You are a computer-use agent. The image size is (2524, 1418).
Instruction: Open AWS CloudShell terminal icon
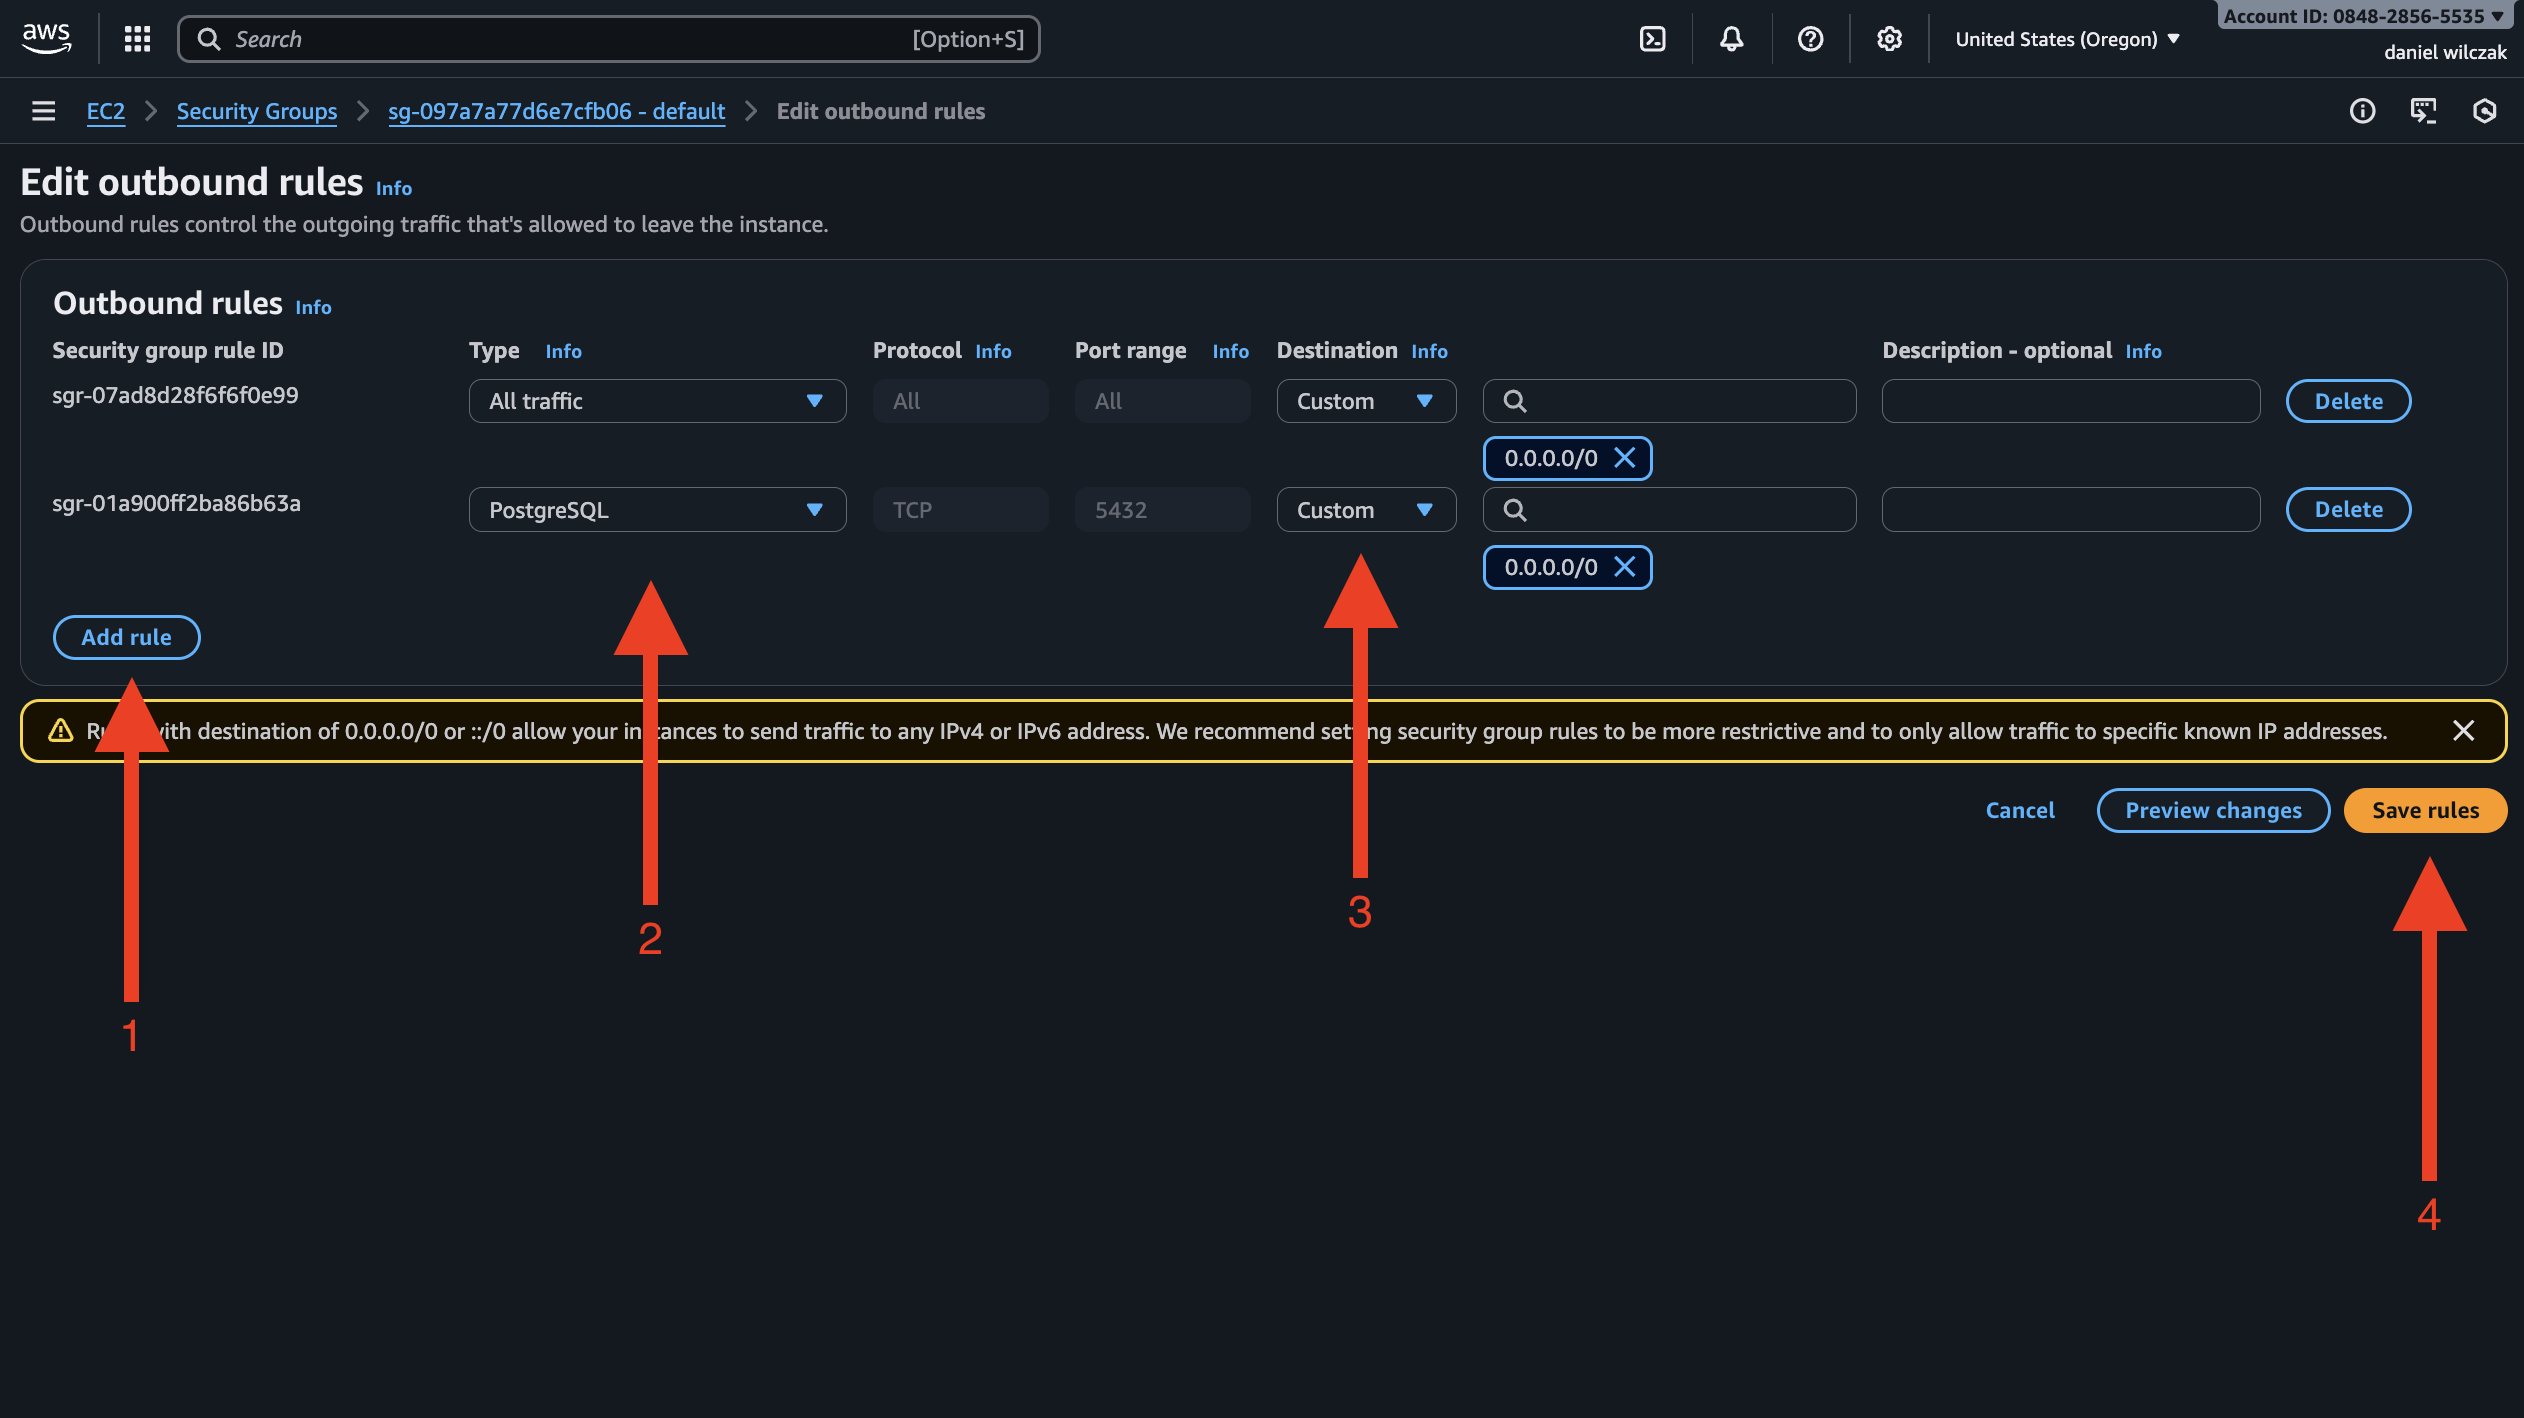tap(1652, 39)
